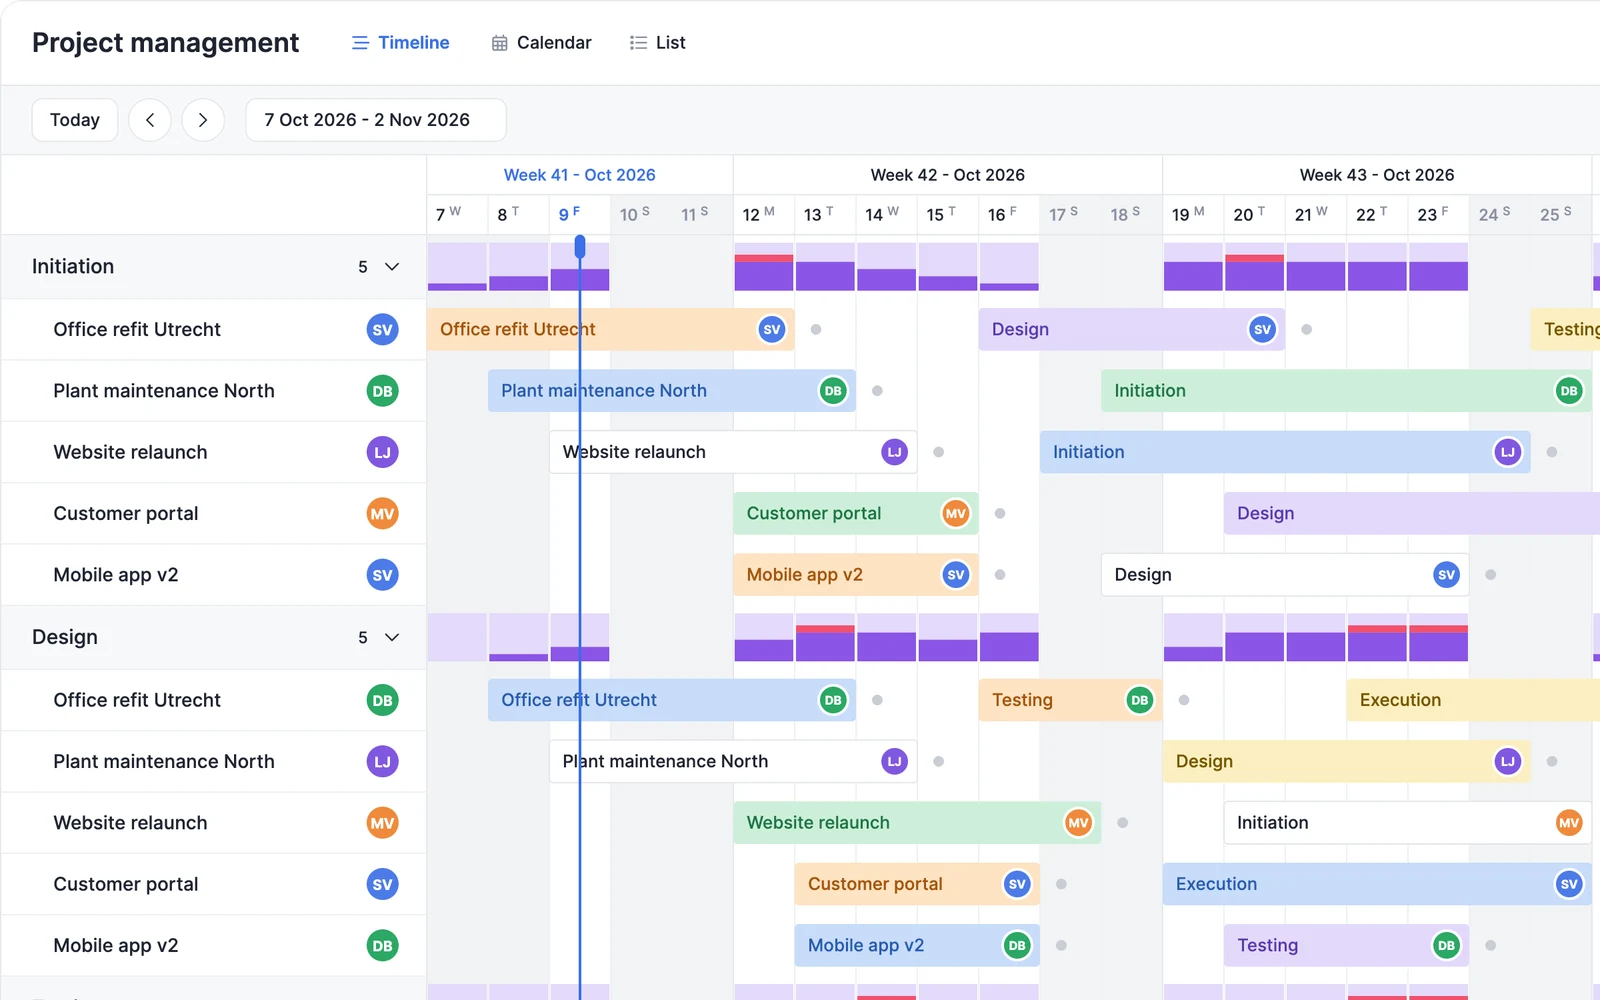Click the SV avatar on purple Design bar
The image size is (1600, 1000).
coord(1262,330)
